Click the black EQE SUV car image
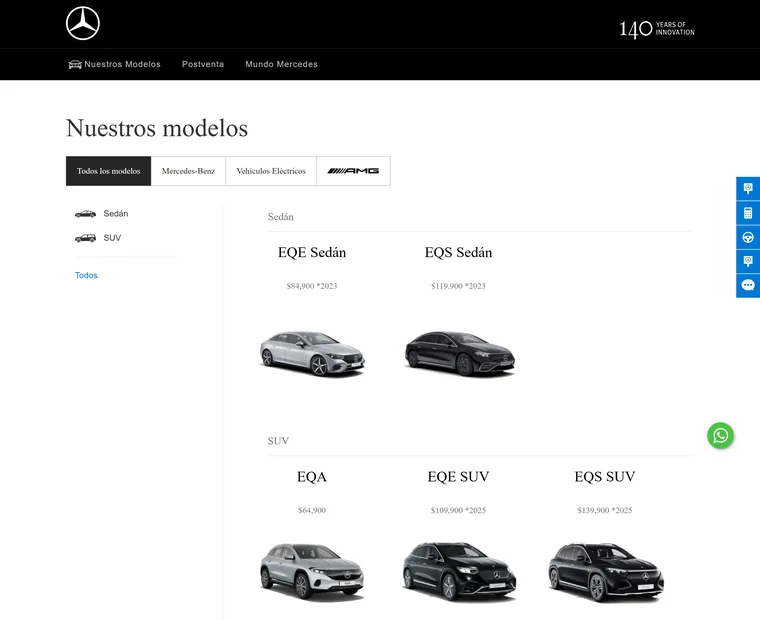This screenshot has width=760, height=620. (x=459, y=572)
